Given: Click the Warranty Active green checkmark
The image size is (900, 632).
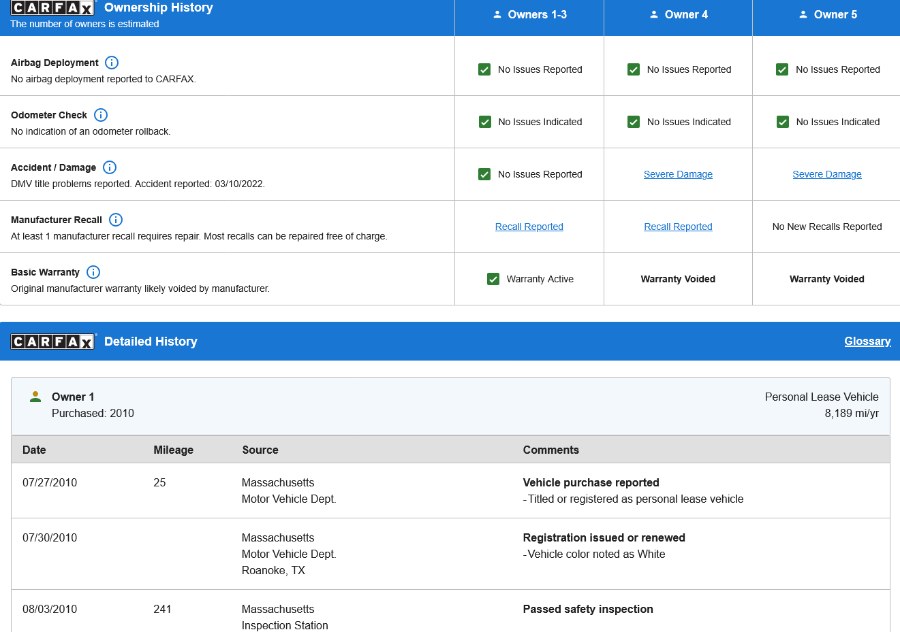Looking at the screenshot, I should tap(493, 279).
